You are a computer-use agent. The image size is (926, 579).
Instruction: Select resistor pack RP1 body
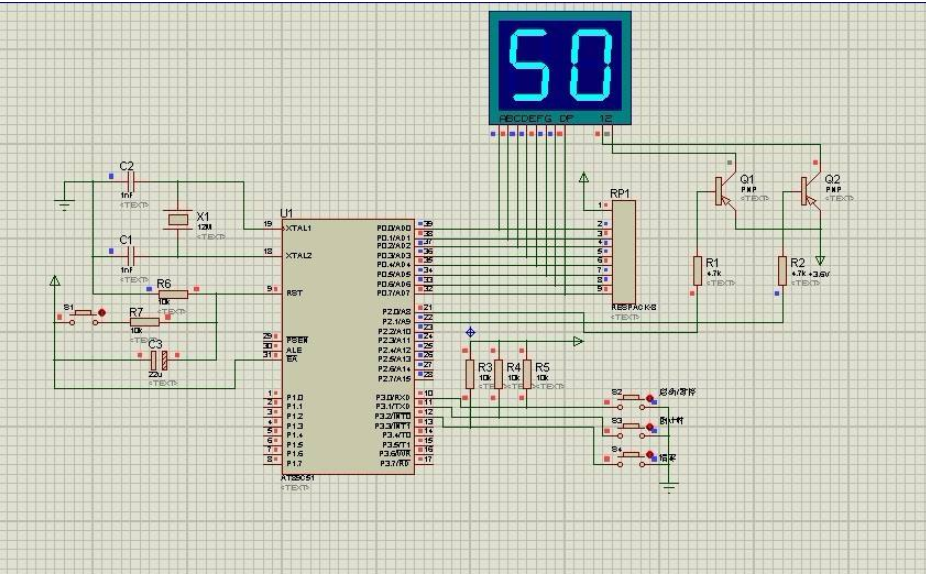(x=624, y=252)
